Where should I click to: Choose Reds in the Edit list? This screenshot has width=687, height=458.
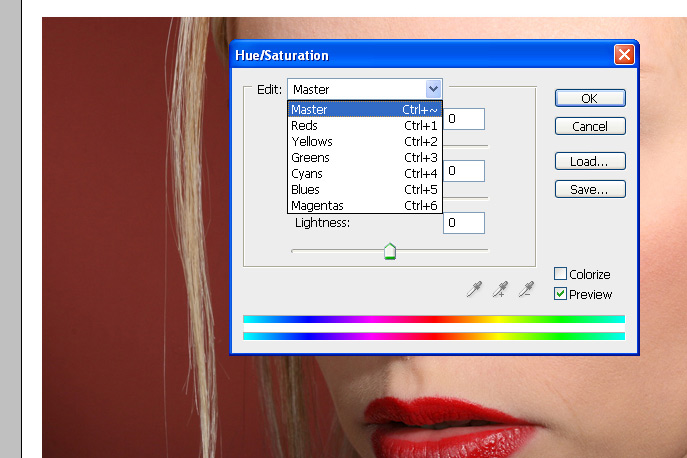coord(365,126)
